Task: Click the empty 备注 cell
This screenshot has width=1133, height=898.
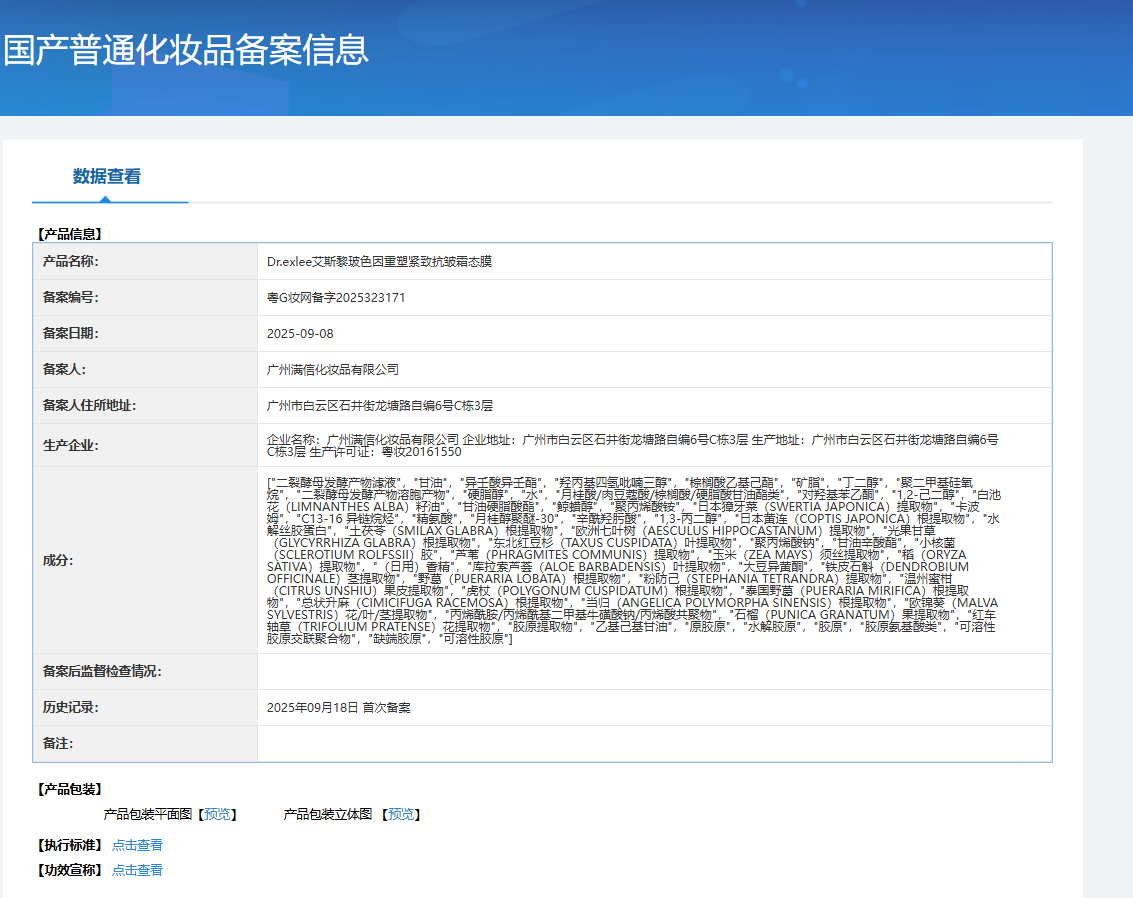Action: 654,743
